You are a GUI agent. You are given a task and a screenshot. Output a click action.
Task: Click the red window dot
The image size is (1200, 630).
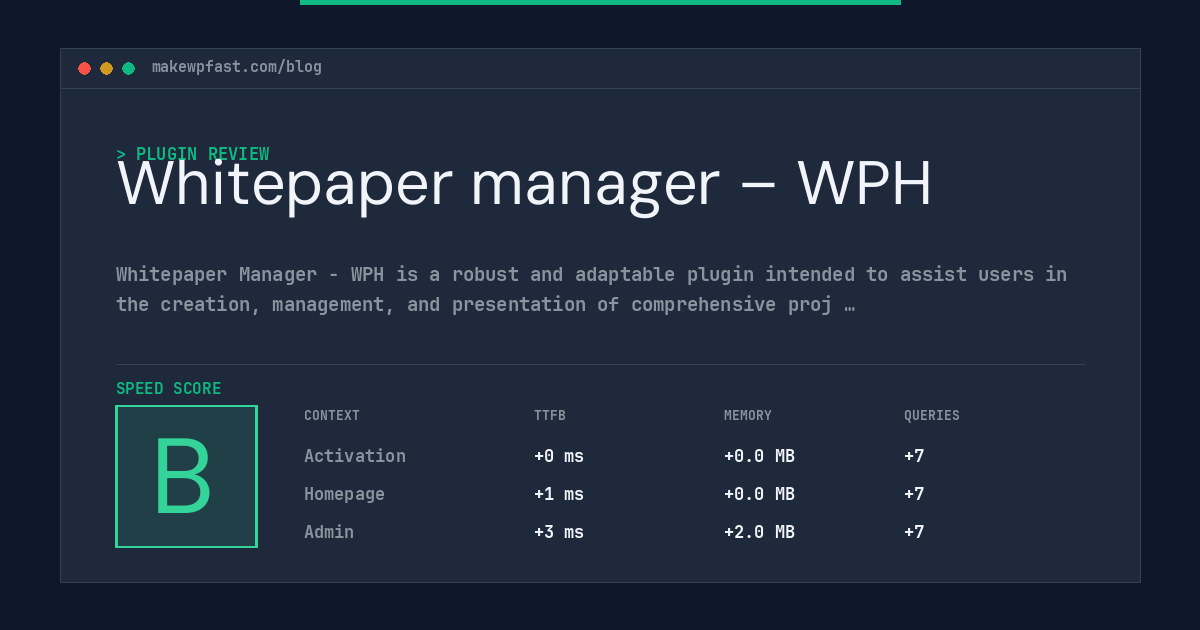tap(84, 68)
